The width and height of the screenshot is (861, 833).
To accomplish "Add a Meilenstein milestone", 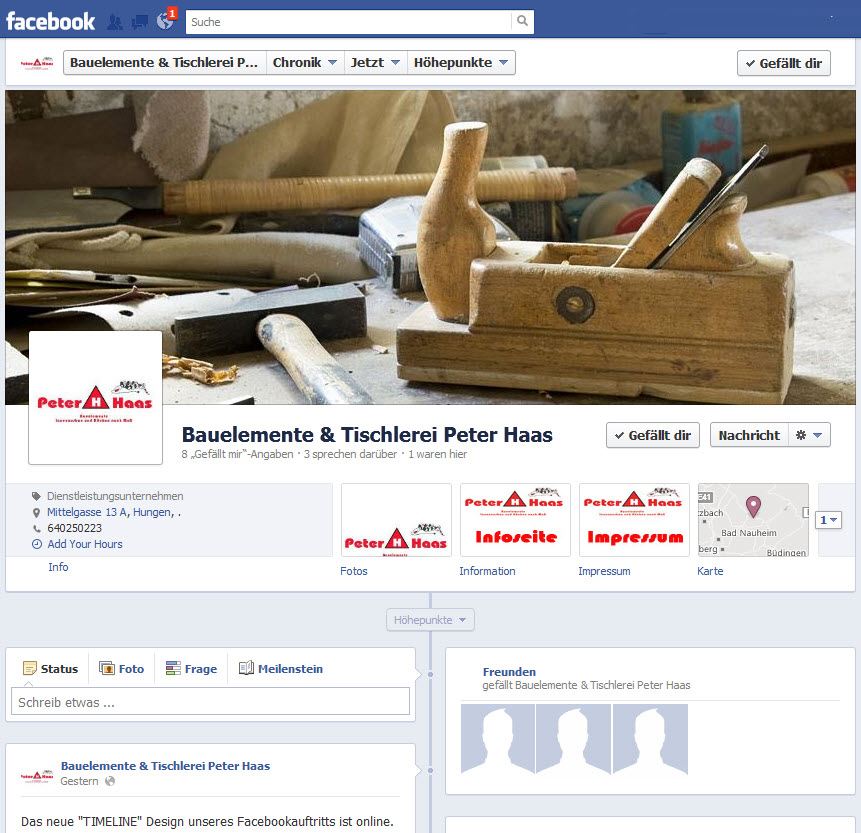I will tap(280, 669).
